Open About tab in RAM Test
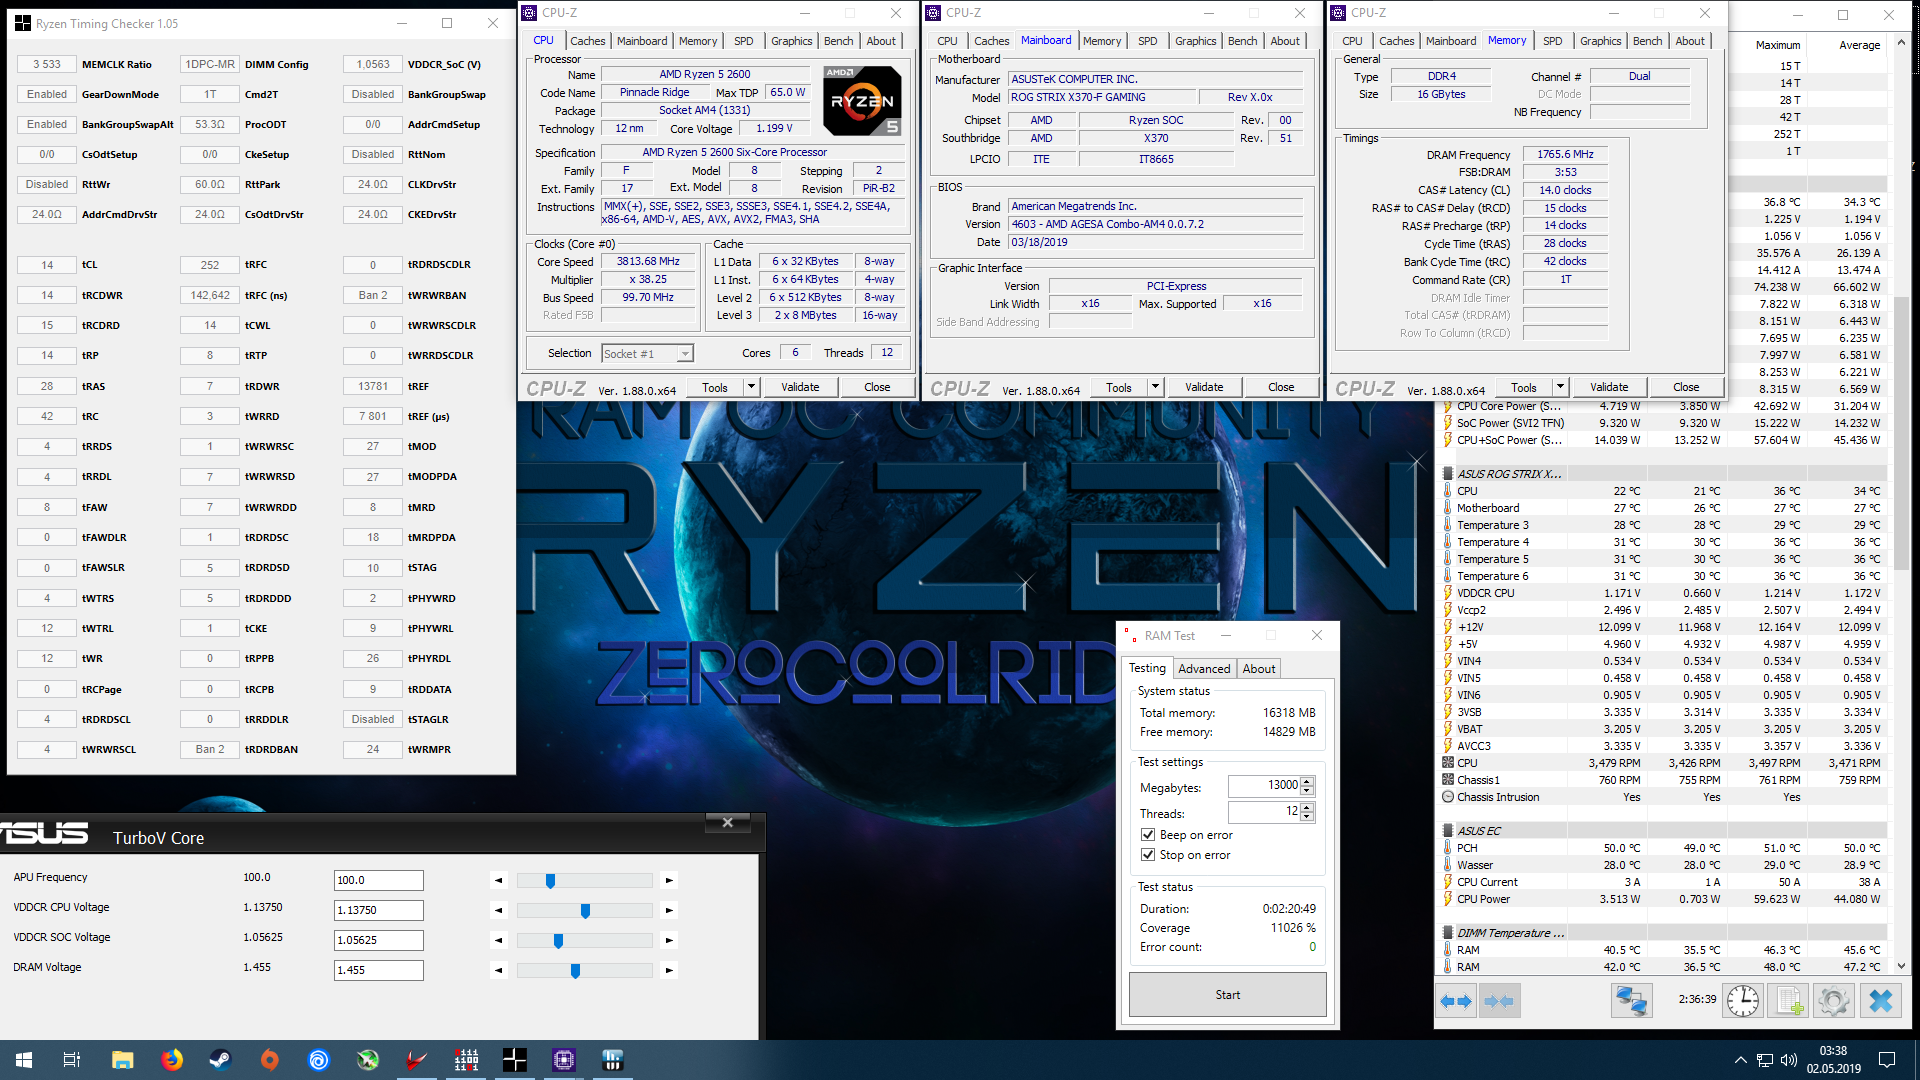 1259,669
